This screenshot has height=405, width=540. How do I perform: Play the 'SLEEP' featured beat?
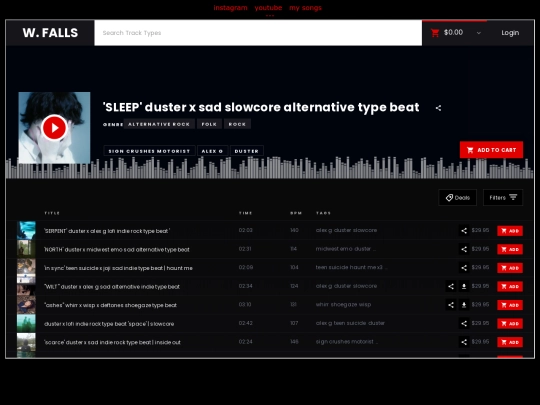(x=54, y=128)
